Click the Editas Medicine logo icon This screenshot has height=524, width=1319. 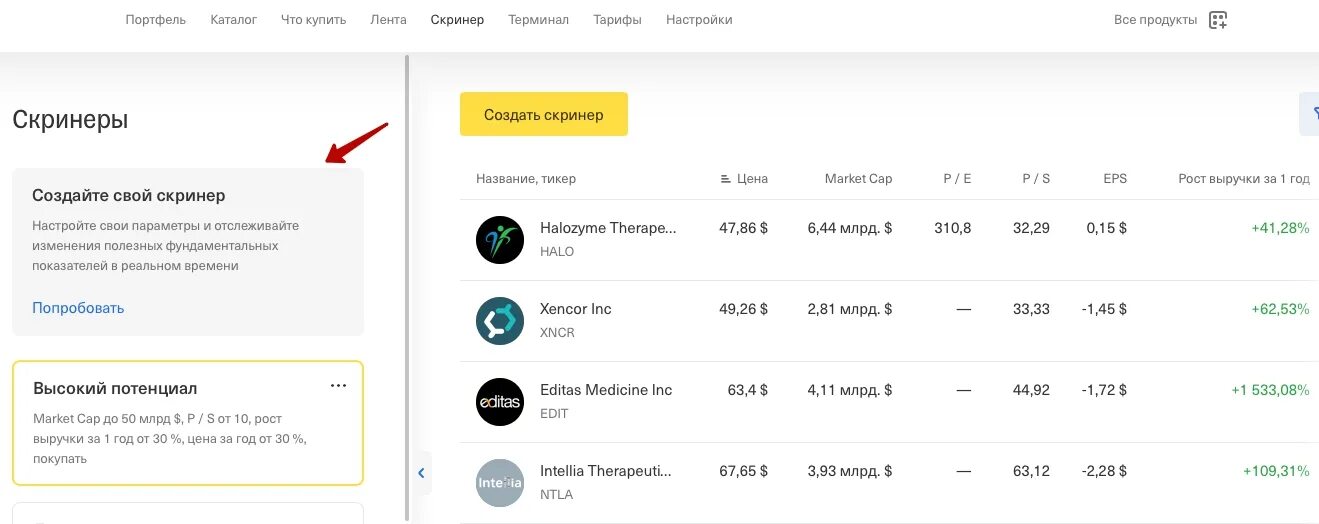point(500,402)
